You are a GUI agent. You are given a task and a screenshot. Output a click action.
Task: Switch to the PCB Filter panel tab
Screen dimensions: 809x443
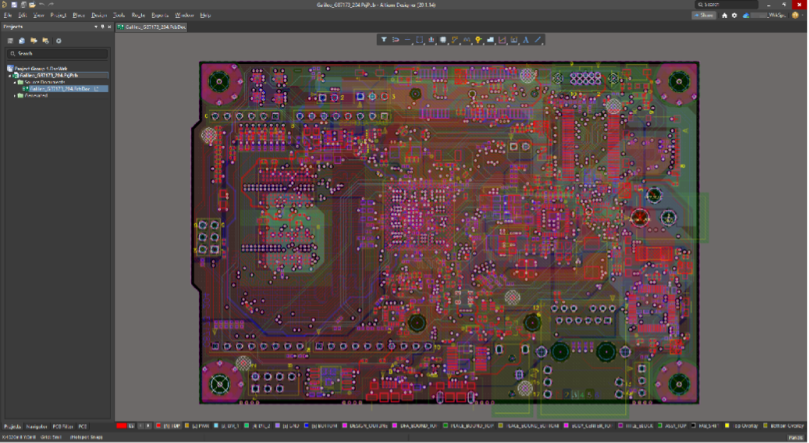pyautogui.click(x=63, y=426)
